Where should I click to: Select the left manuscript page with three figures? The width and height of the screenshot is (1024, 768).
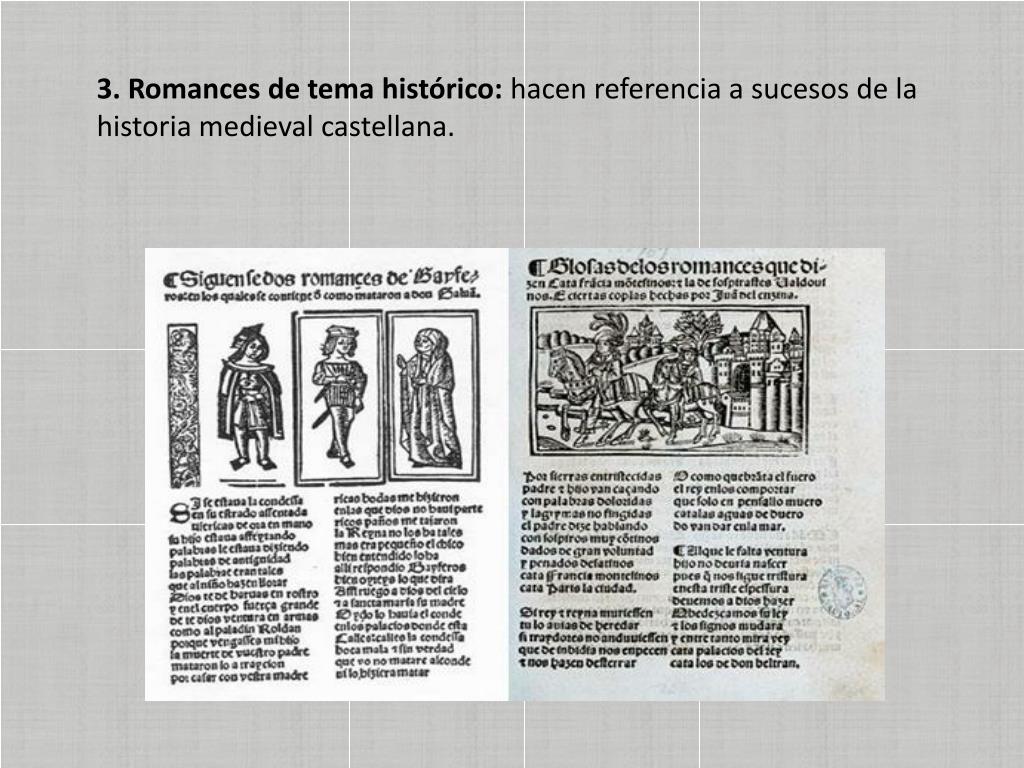tap(327, 475)
